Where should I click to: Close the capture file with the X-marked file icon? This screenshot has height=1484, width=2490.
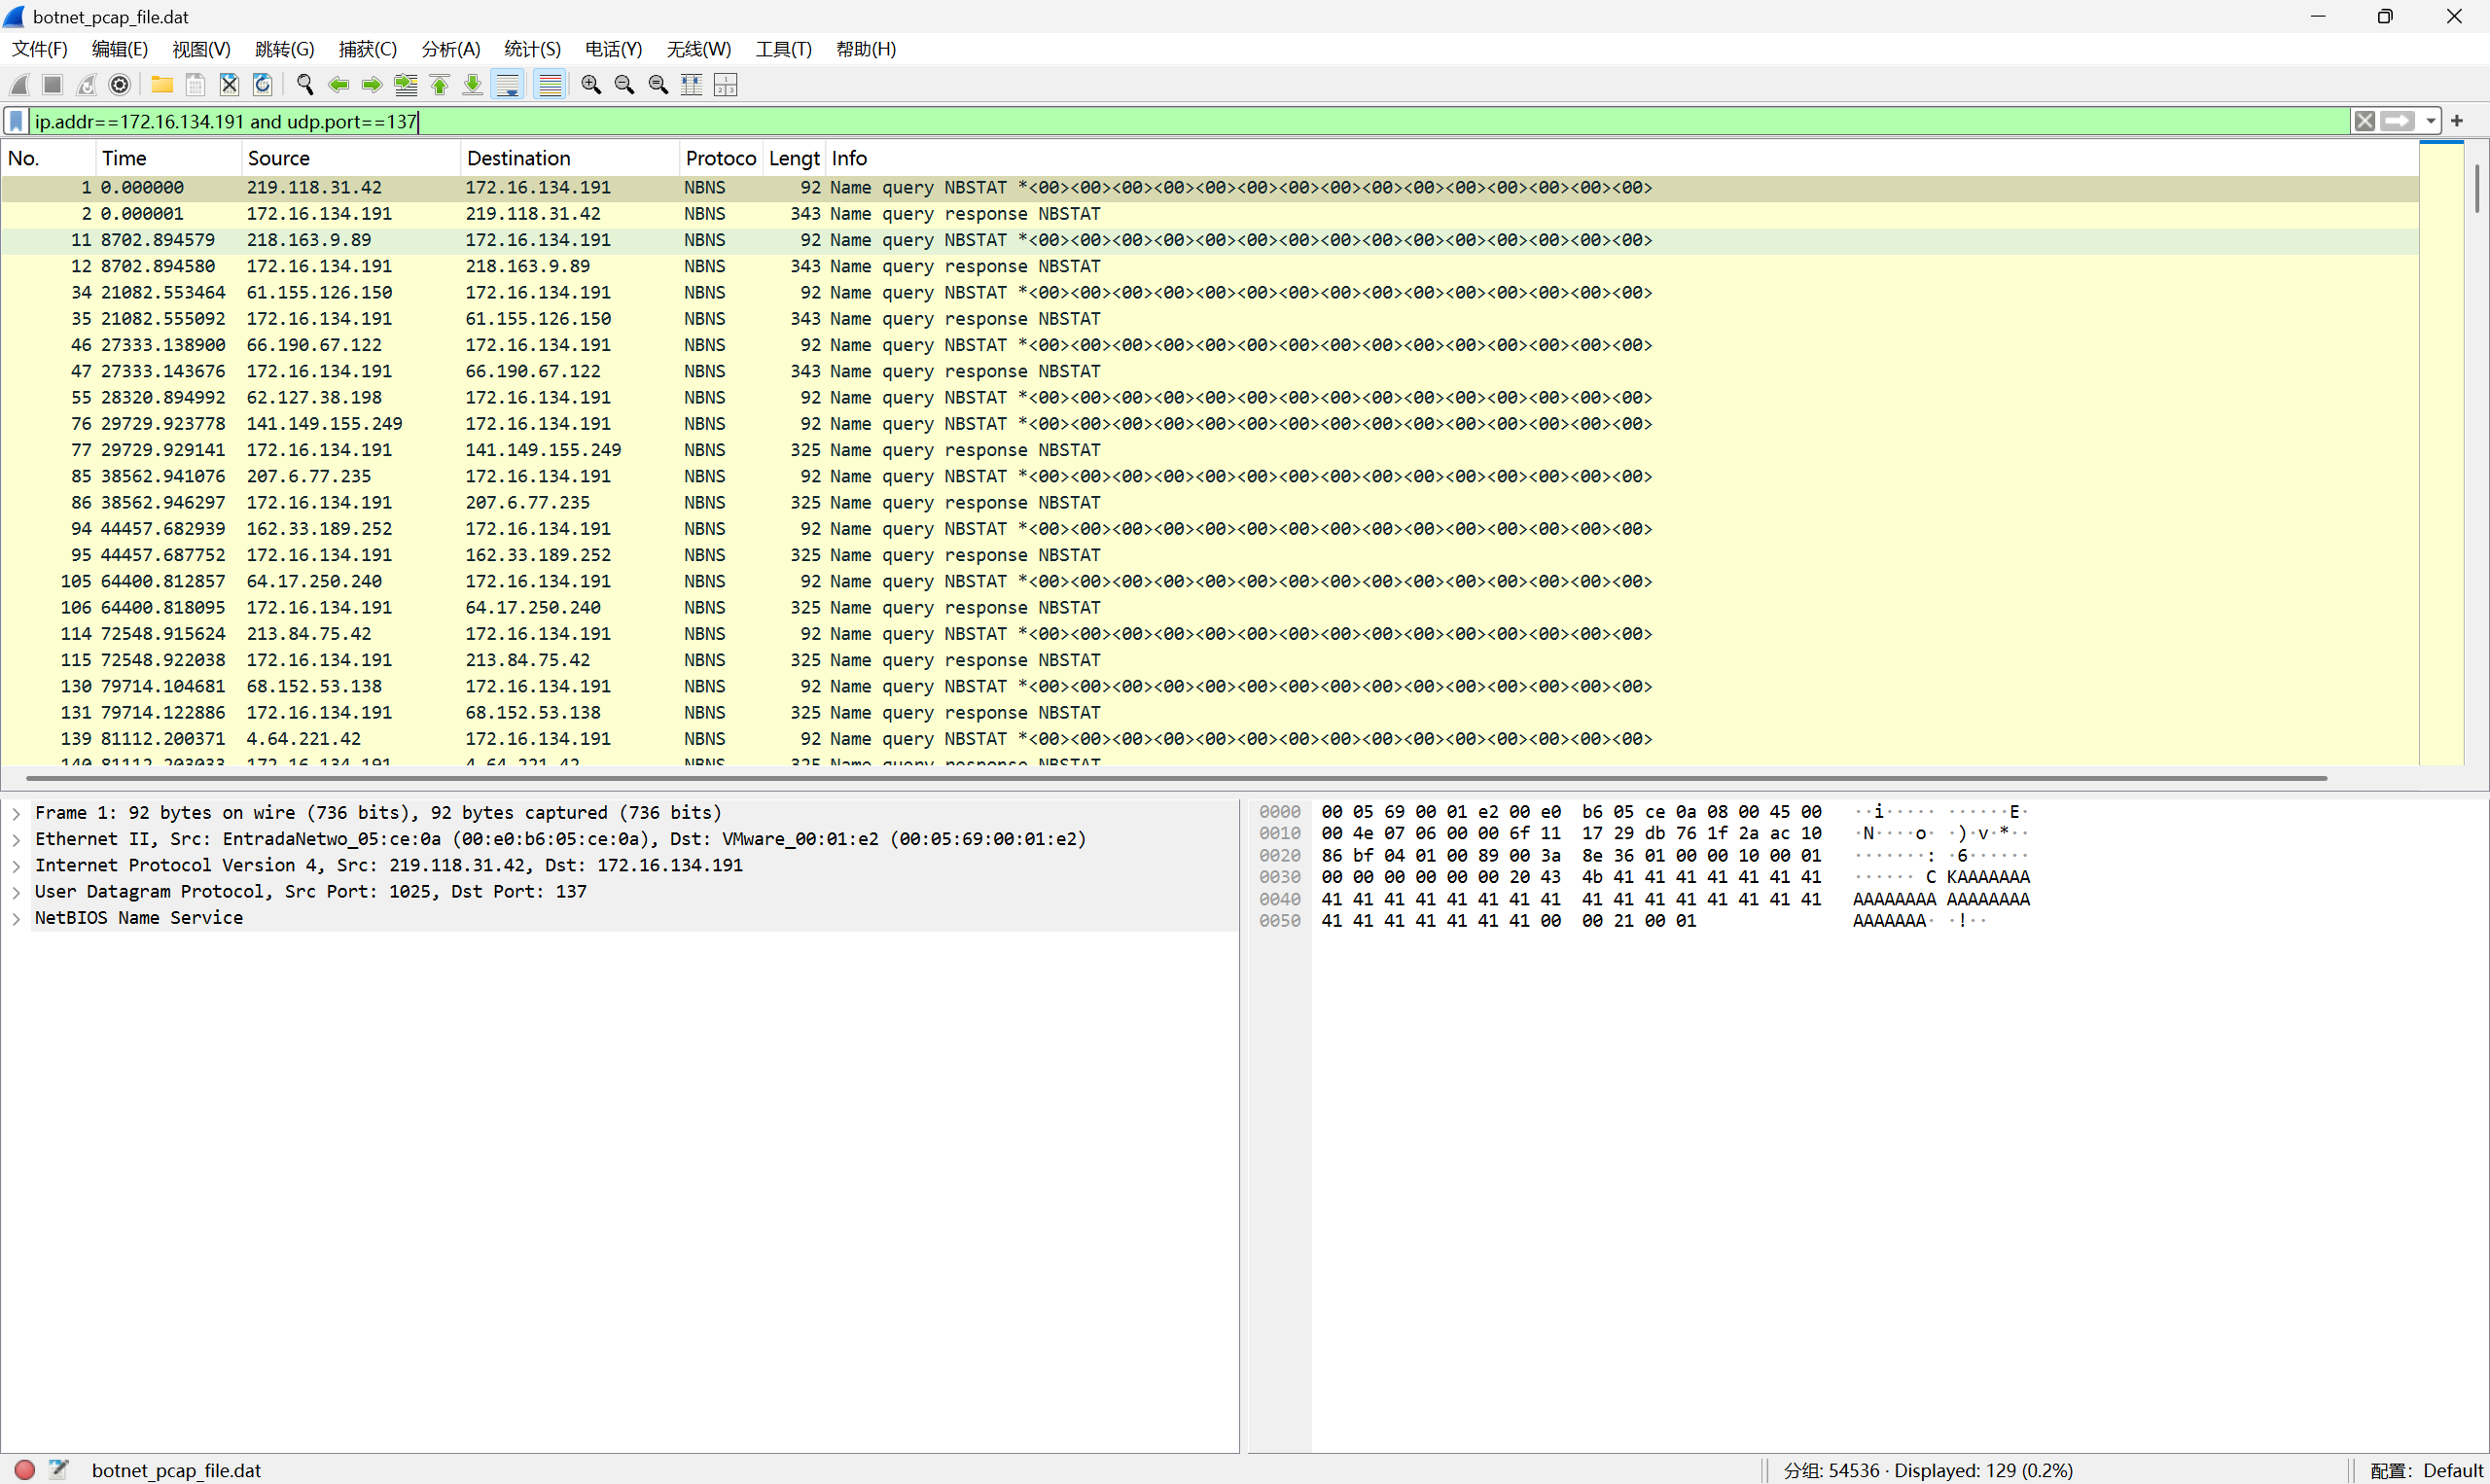(229, 85)
